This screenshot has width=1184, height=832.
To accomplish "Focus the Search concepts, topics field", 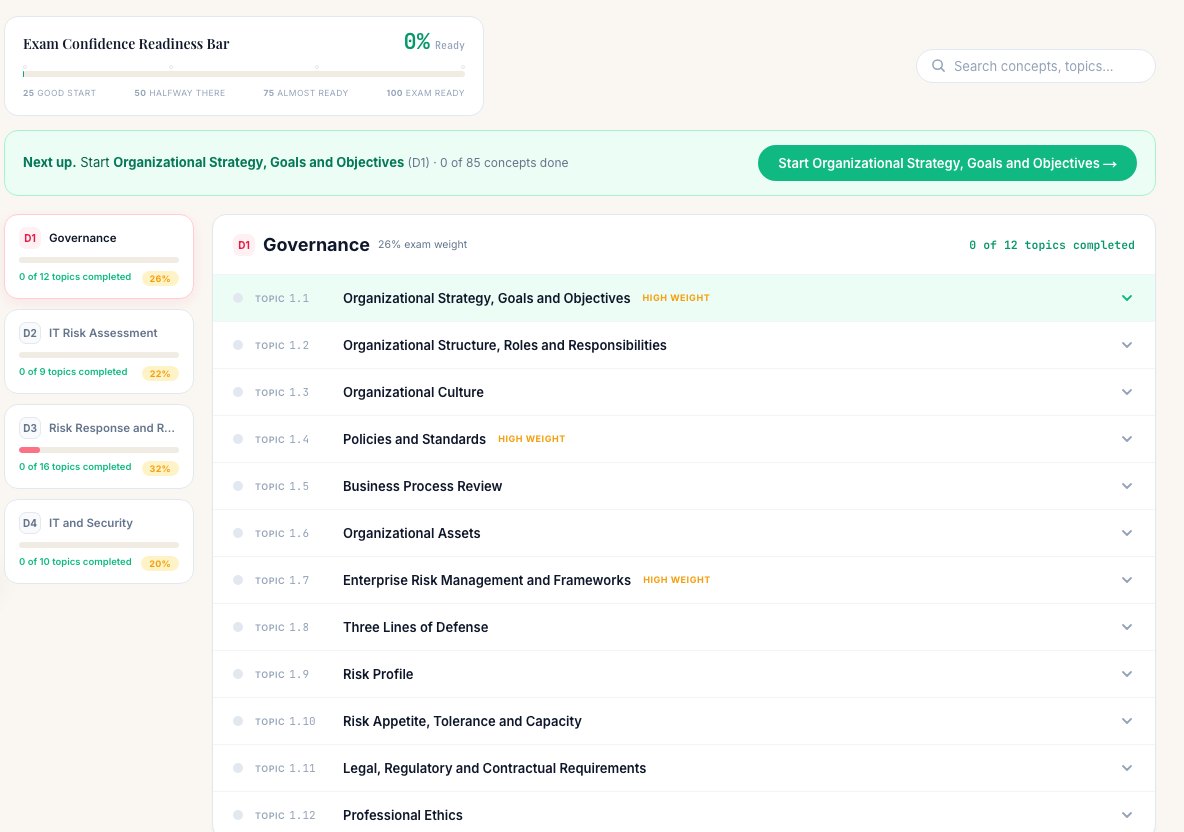I will point(1036,66).
